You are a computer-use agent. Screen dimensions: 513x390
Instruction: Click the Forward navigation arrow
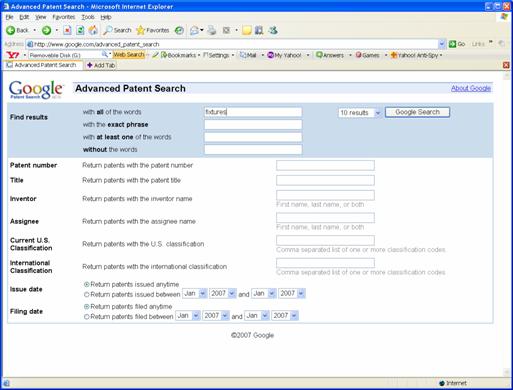(x=46, y=30)
